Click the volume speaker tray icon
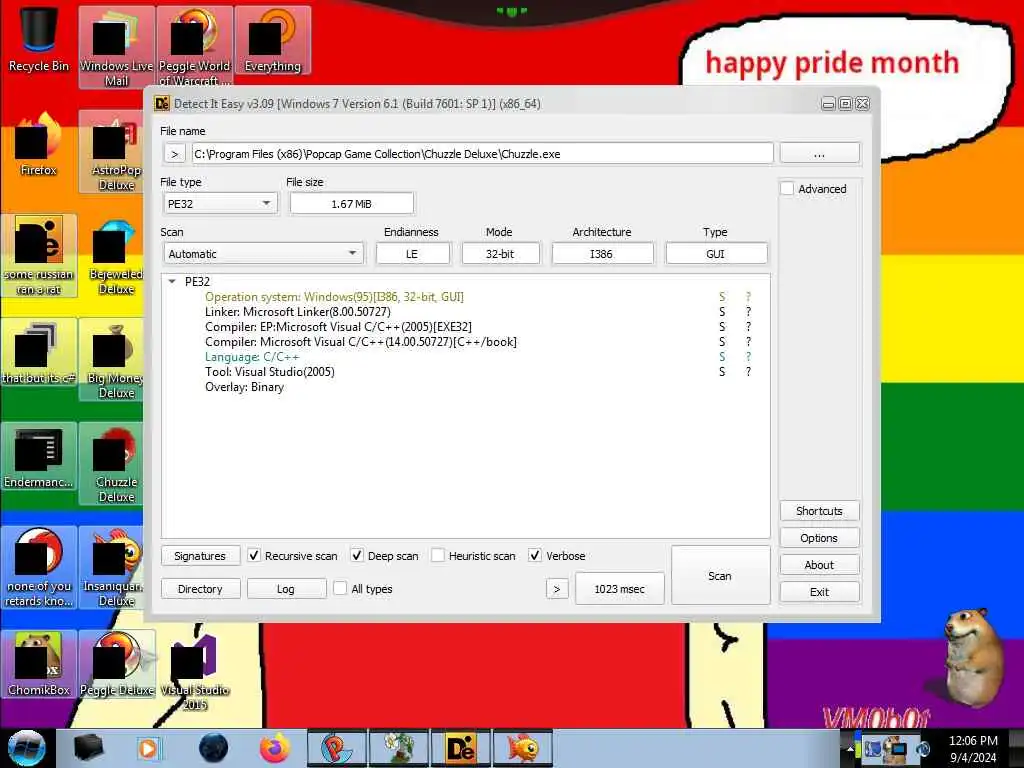The image size is (1024, 768). point(923,748)
